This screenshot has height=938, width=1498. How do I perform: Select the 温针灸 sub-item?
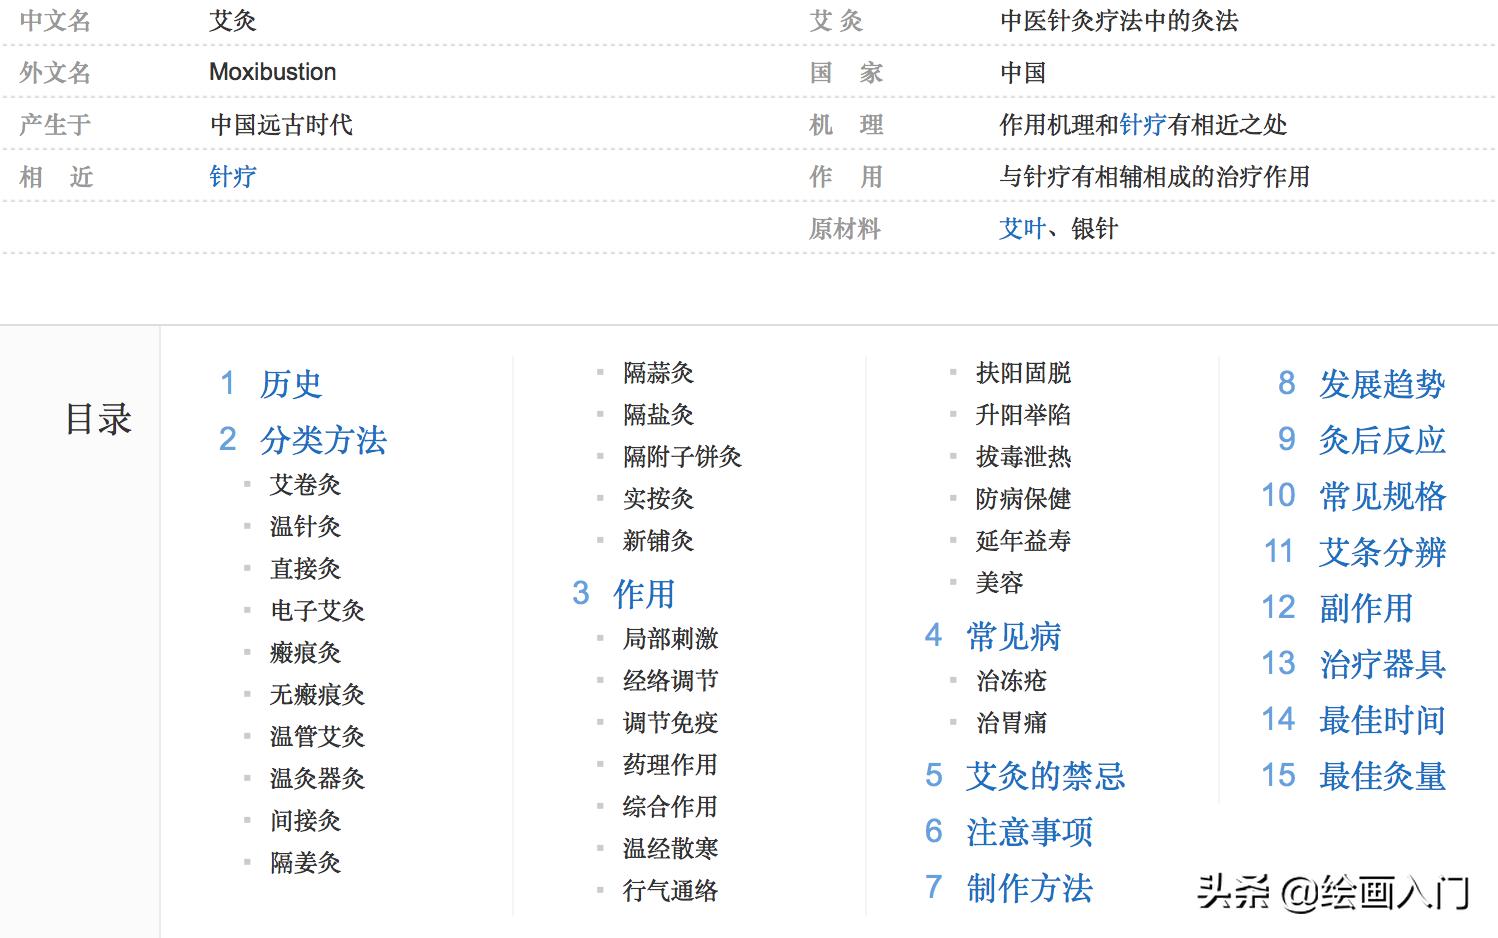pos(305,527)
